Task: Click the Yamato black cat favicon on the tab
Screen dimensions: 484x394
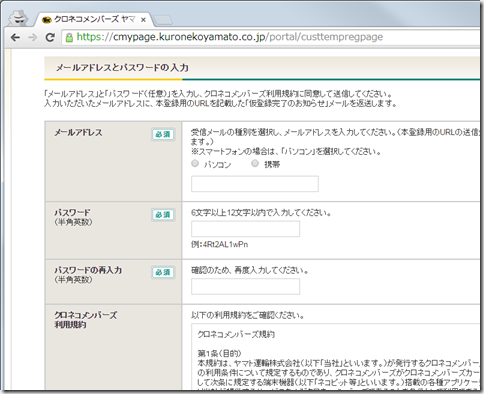Action: (x=47, y=20)
